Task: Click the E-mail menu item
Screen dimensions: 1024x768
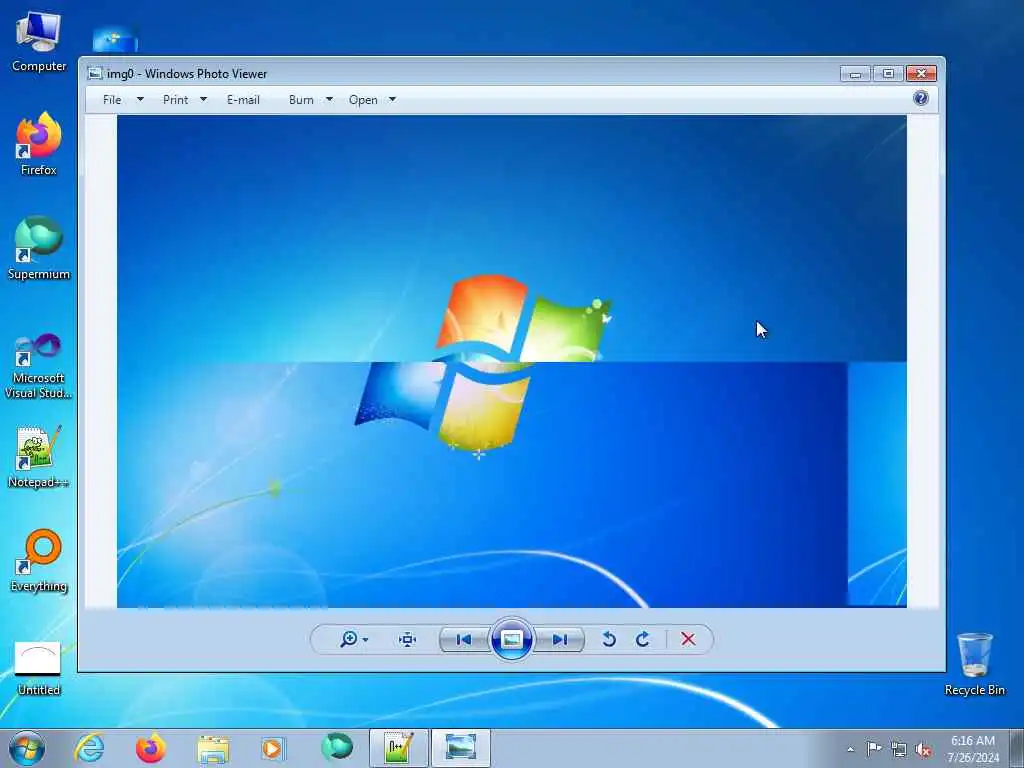Action: pyautogui.click(x=244, y=99)
